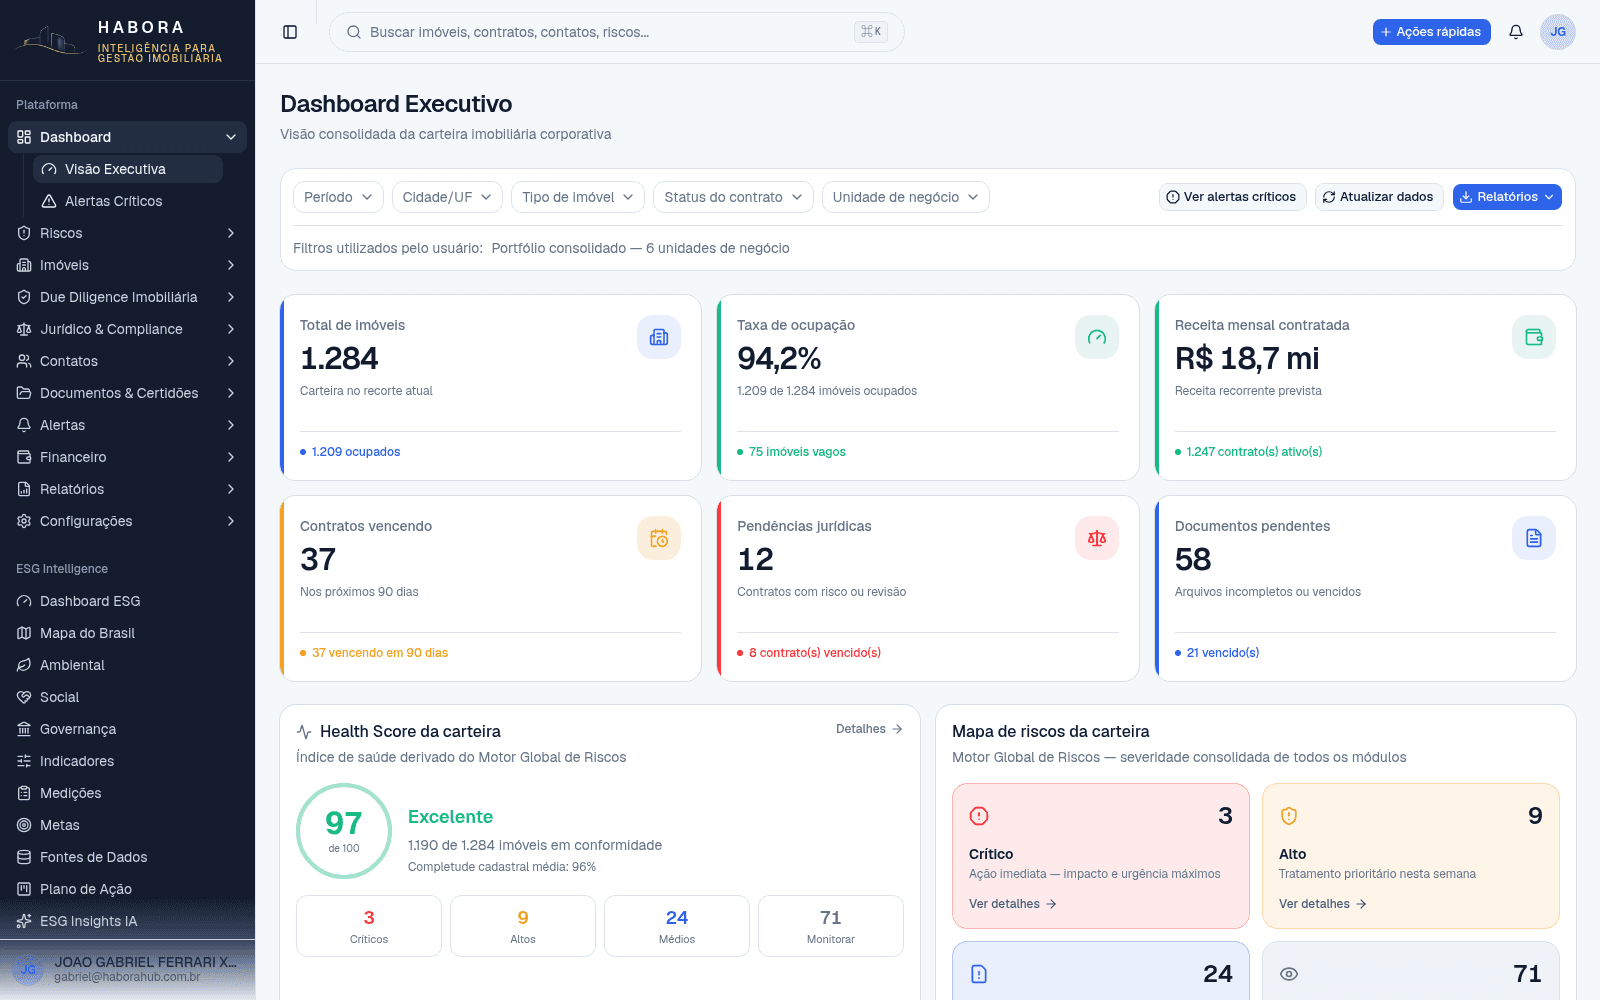Image resolution: width=1600 pixels, height=1000 pixels.
Task: Open the Relatórios export dropdown button
Action: point(1507,197)
